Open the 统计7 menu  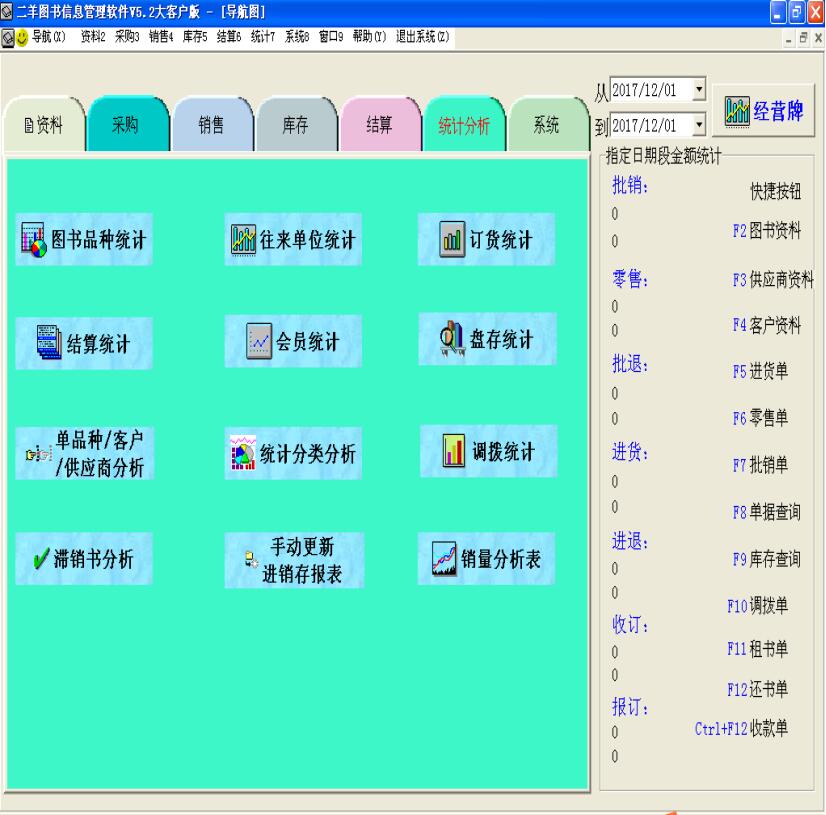pos(262,37)
